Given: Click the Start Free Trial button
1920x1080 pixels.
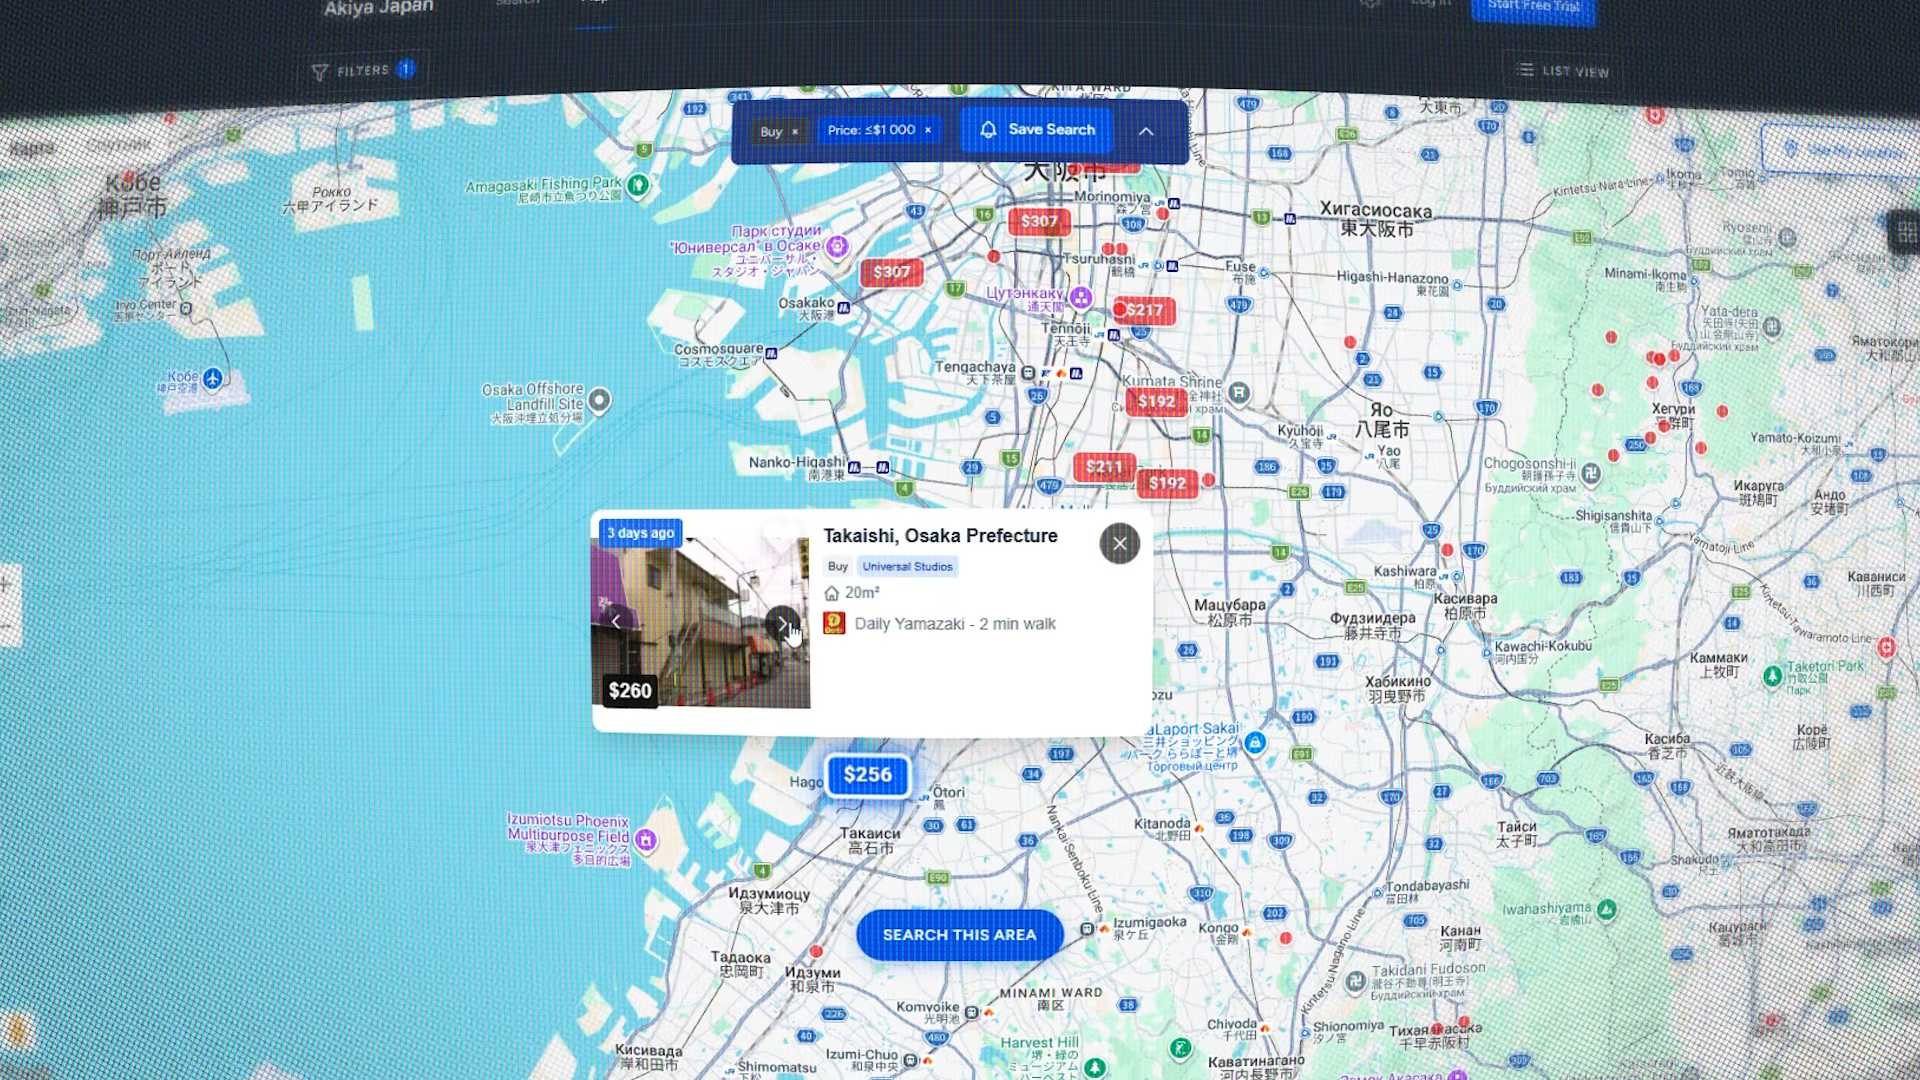Looking at the screenshot, I should click(x=1532, y=8).
